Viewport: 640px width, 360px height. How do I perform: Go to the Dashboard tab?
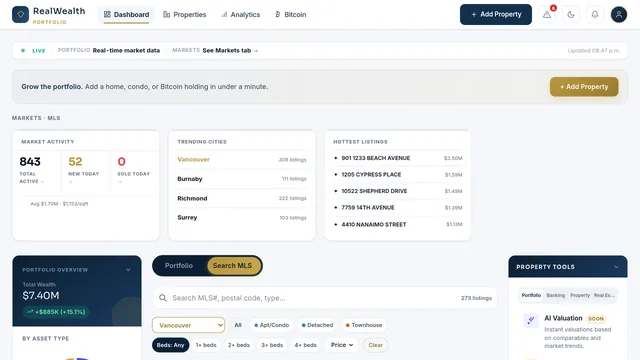point(126,15)
